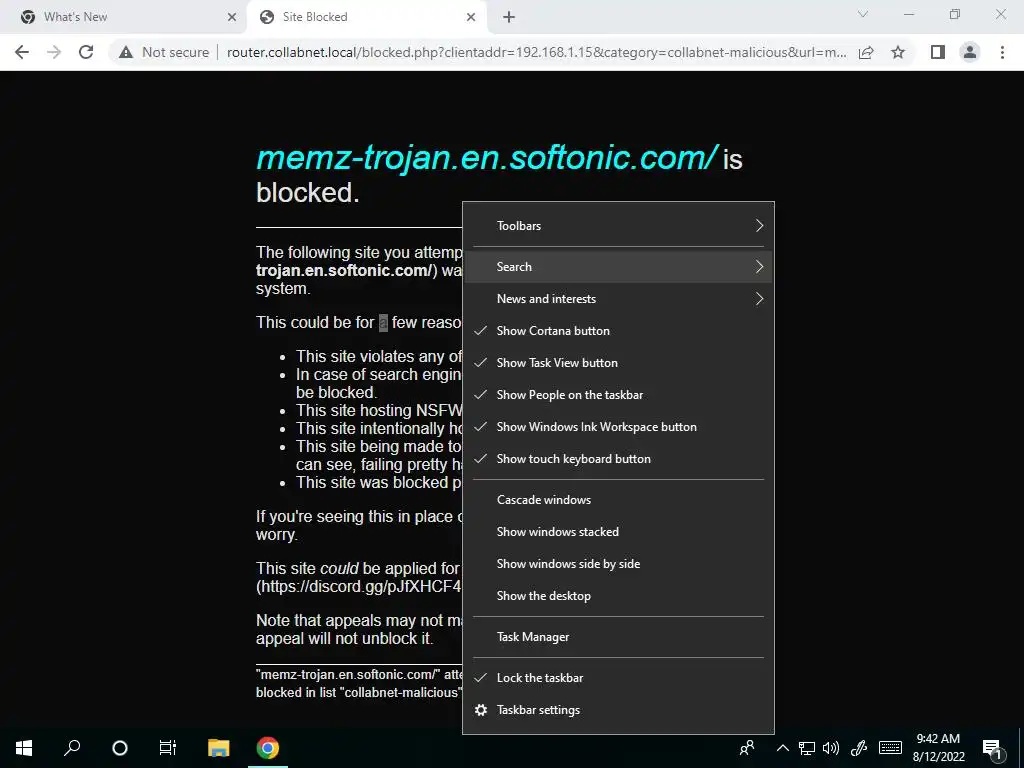Toggle Show touch keyboard button
1024x768 pixels.
618,459
